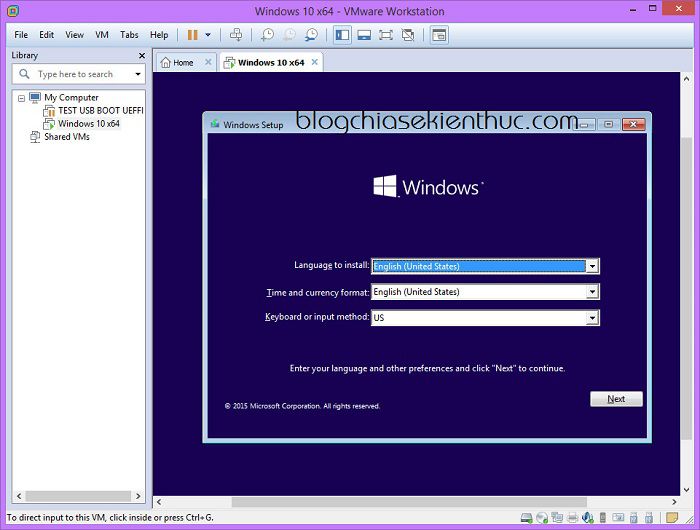Image resolution: width=700 pixels, height=530 pixels.
Task: Open the snapshot manager wrench-clock icon
Action: [x=311, y=35]
